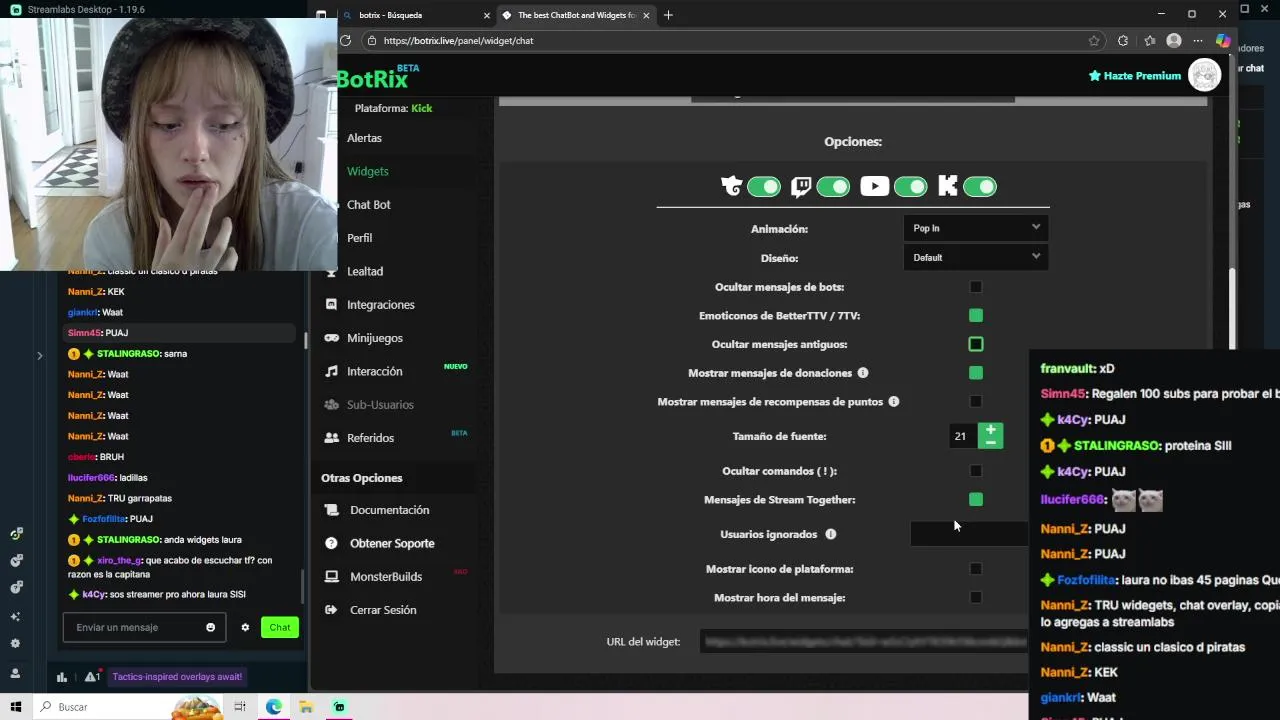
Task: Toggle the Trovo platform switch
Action: tap(764, 187)
